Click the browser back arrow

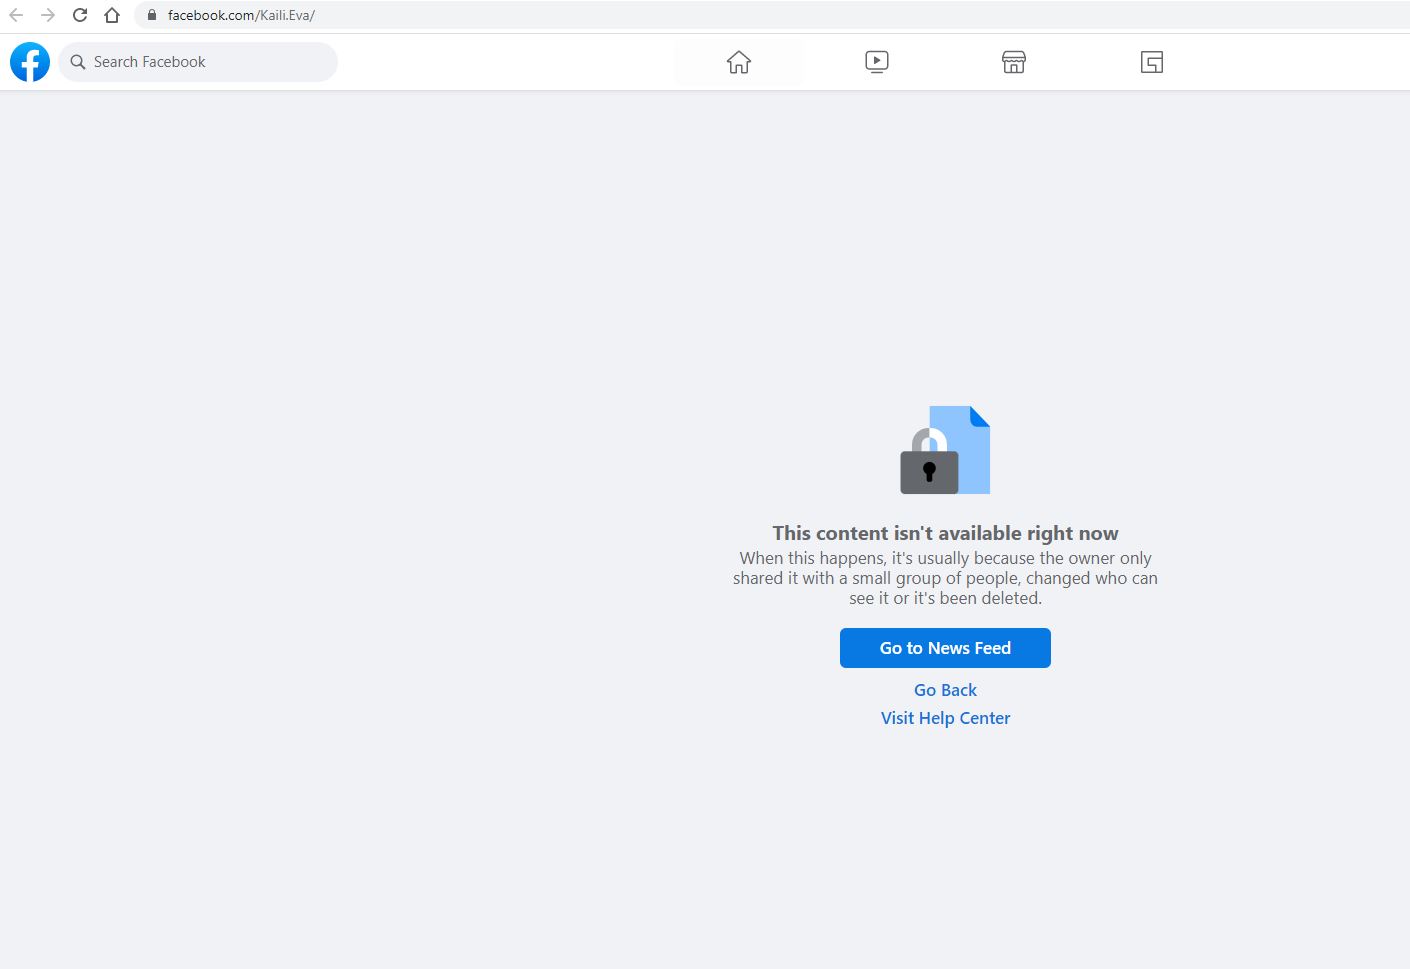(16, 15)
